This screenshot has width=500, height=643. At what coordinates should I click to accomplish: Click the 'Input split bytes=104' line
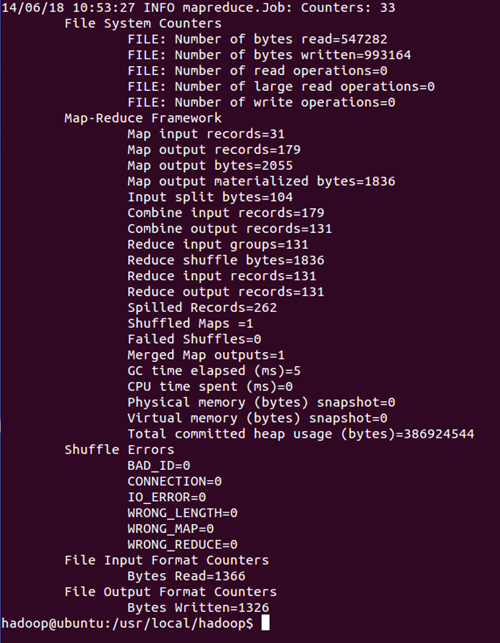point(210,197)
